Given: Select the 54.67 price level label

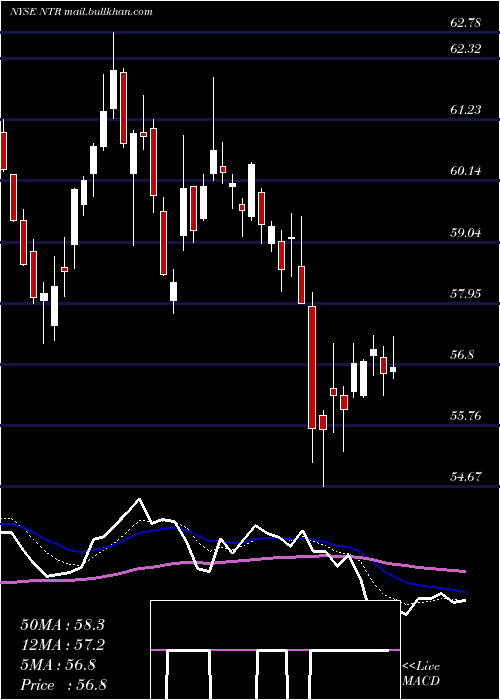Looking at the screenshot, I should [466, 476].
